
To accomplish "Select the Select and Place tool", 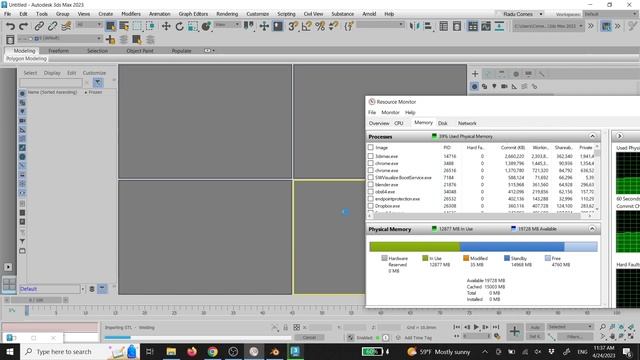I will (207, 27).
